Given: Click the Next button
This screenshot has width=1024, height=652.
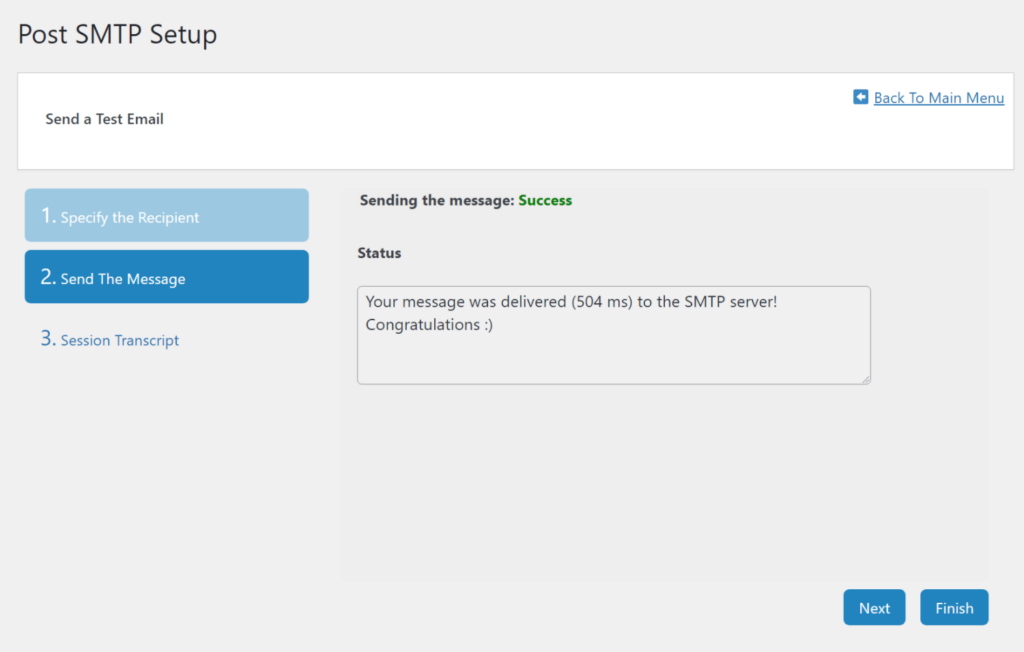Looking at the screenshot, I should coord(873,607).
